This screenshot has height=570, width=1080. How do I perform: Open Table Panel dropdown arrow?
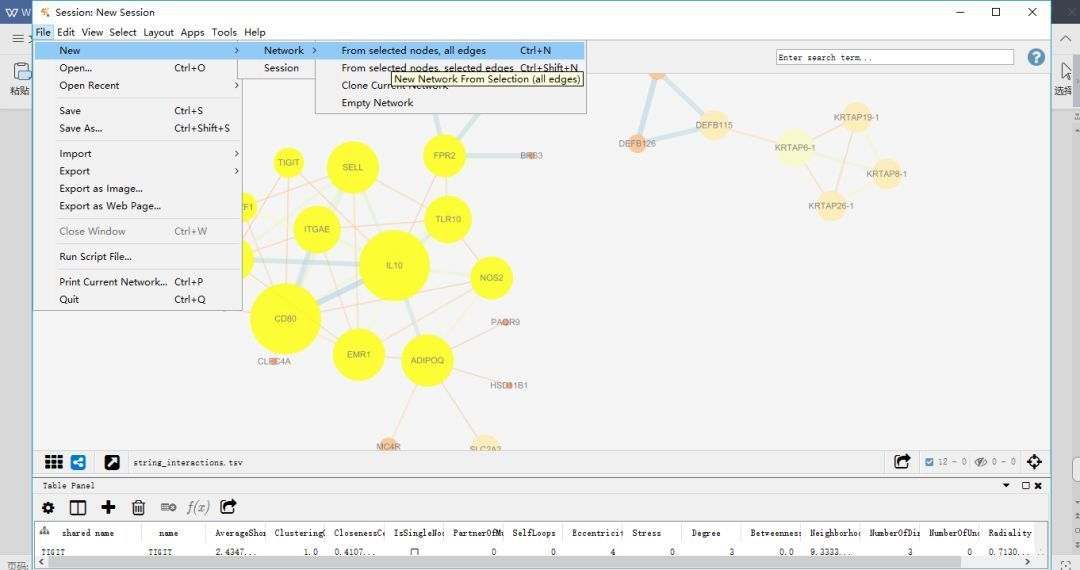pyautogui.click(x=1006, y=485)
